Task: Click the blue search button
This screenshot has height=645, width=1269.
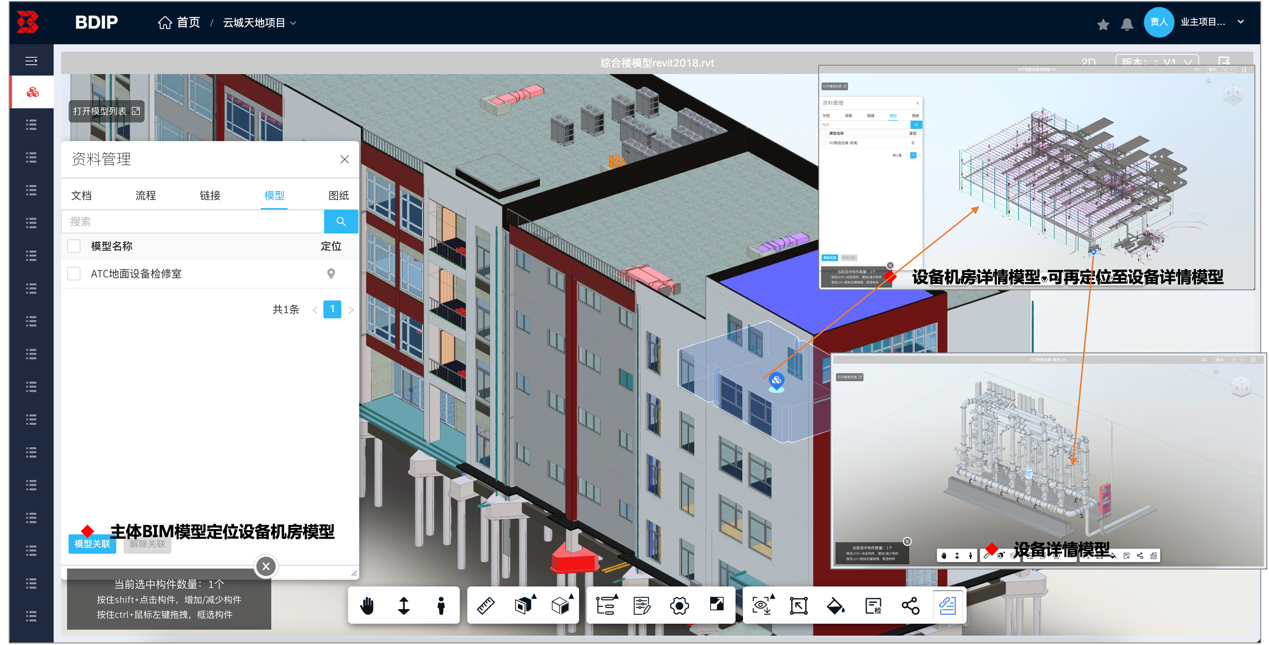Action: coord(341,222)
